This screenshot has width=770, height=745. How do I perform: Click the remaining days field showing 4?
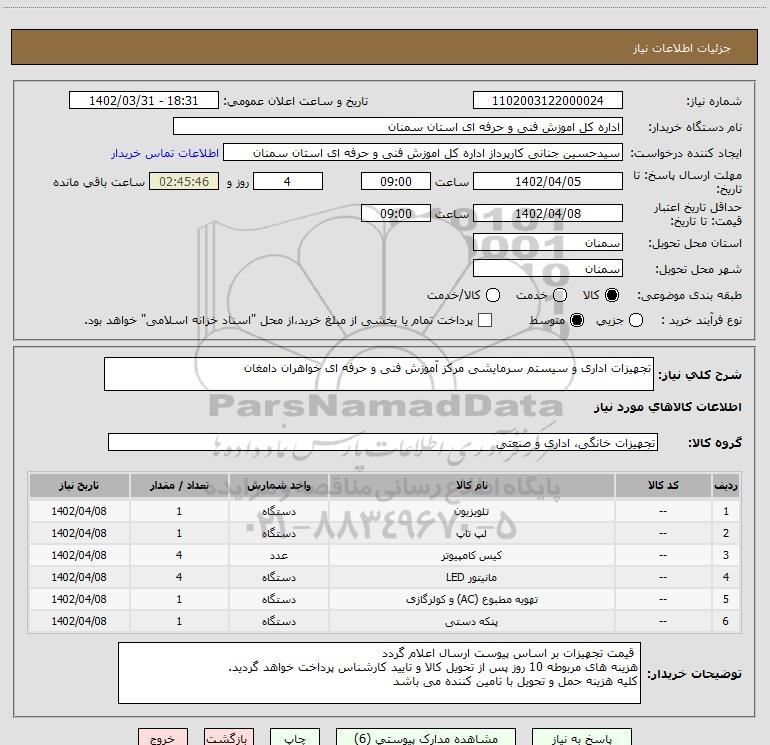tap(288, 181)
